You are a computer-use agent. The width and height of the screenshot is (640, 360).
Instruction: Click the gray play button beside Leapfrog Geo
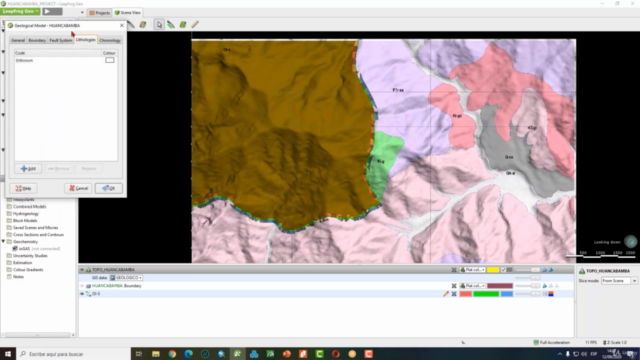(52, 11)
